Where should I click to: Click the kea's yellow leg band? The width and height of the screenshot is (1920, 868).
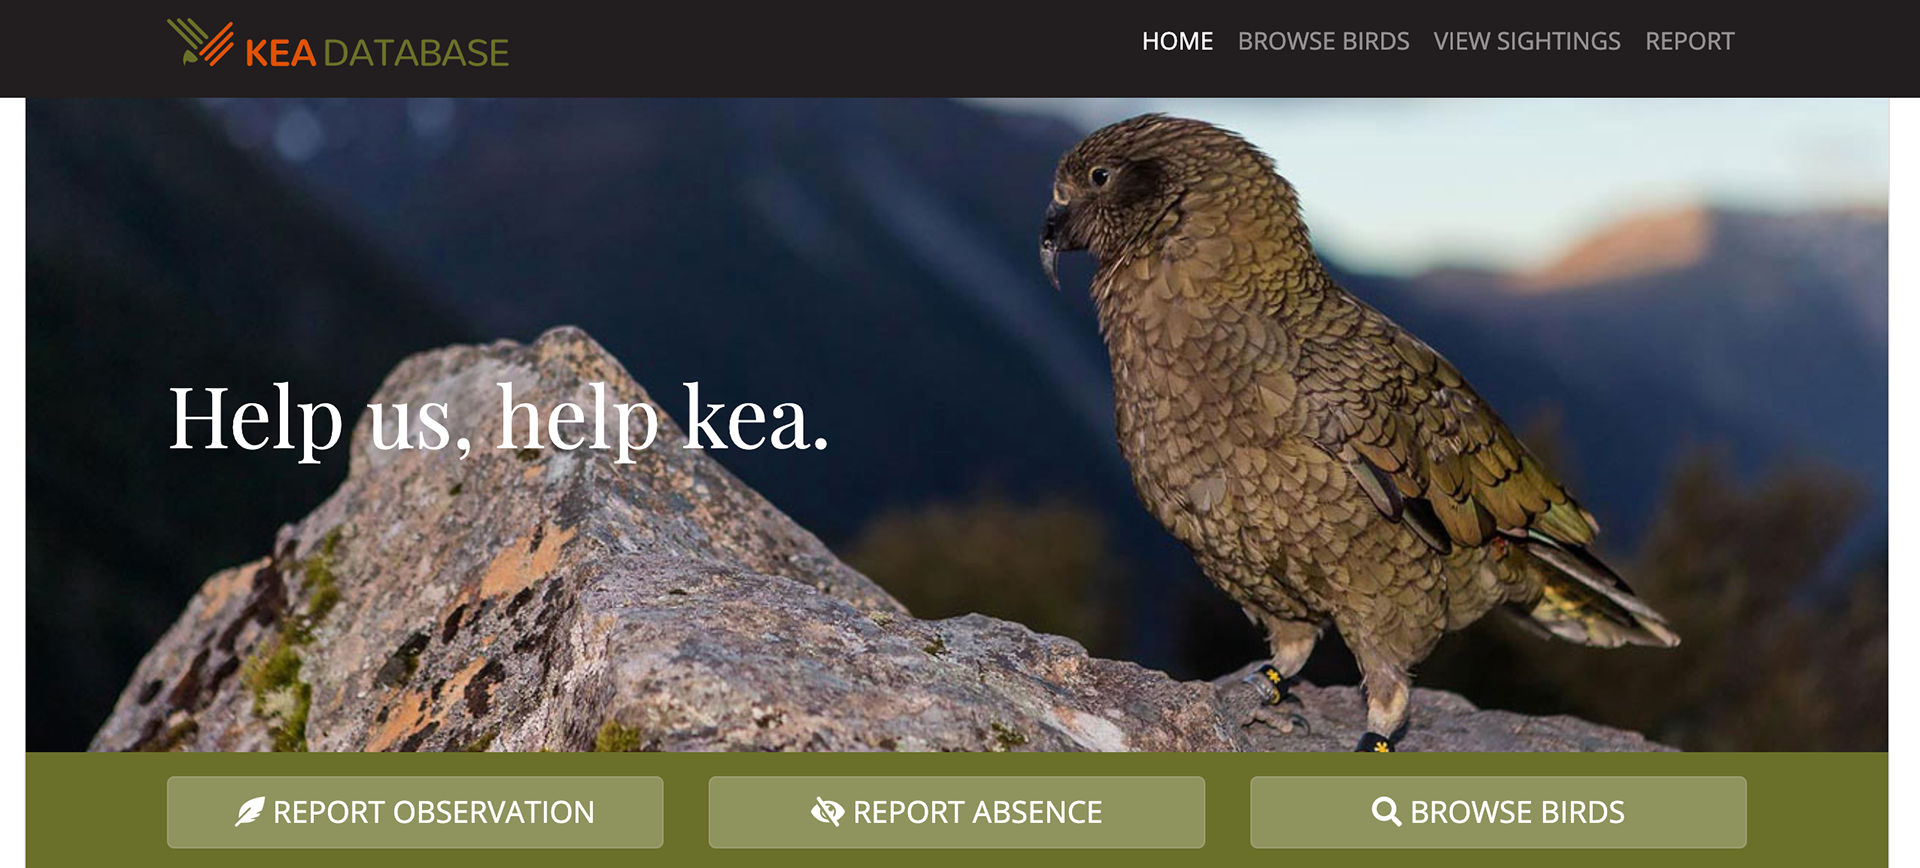[x=1270, y=685]
